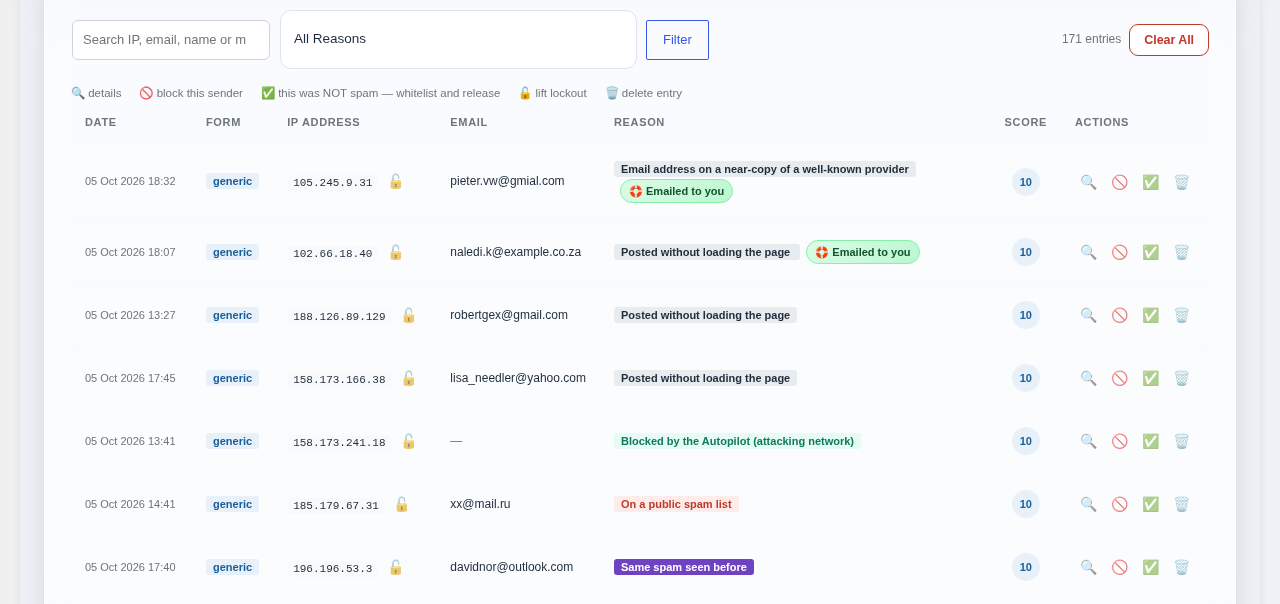The image size is (1280, 604).
Task: Select IP address 185.179.67.31
Action: (336, 505)
